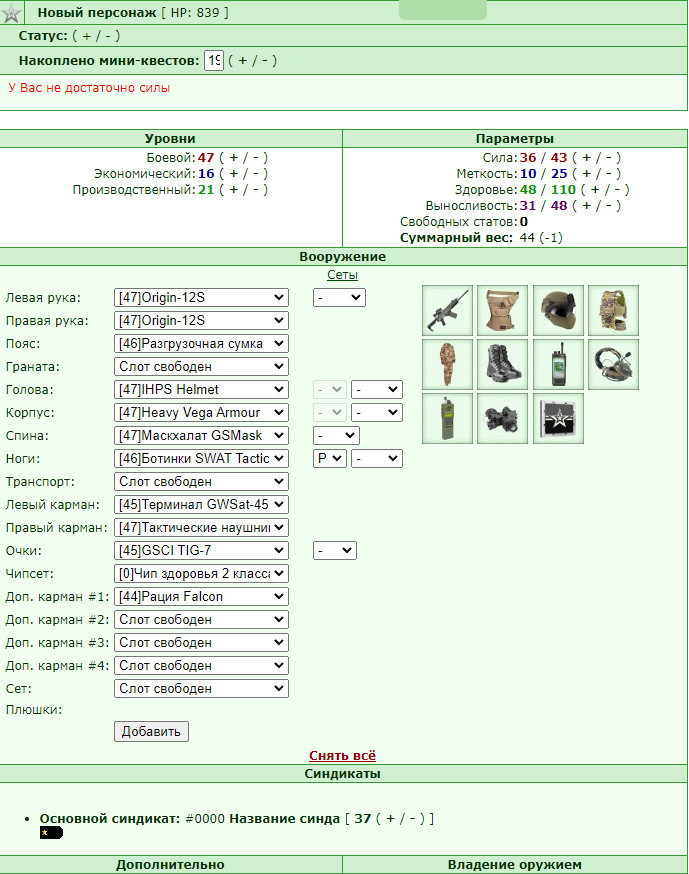Click plus next to Сила parameter
Screen dimensions: 689x874
586,158
